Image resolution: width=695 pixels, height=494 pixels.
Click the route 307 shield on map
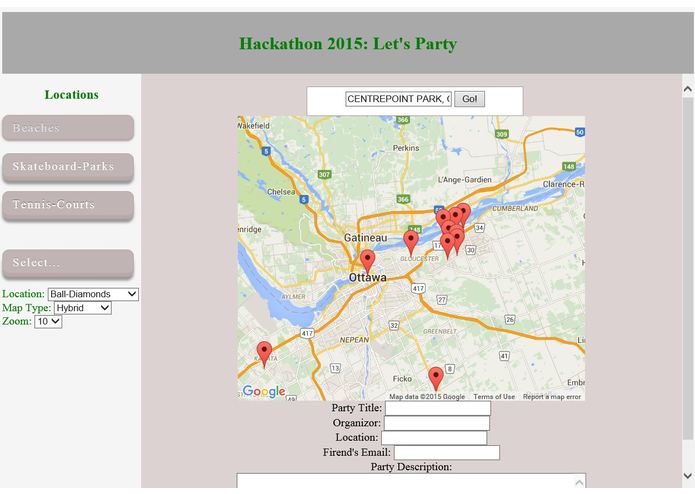coord(324,175)
